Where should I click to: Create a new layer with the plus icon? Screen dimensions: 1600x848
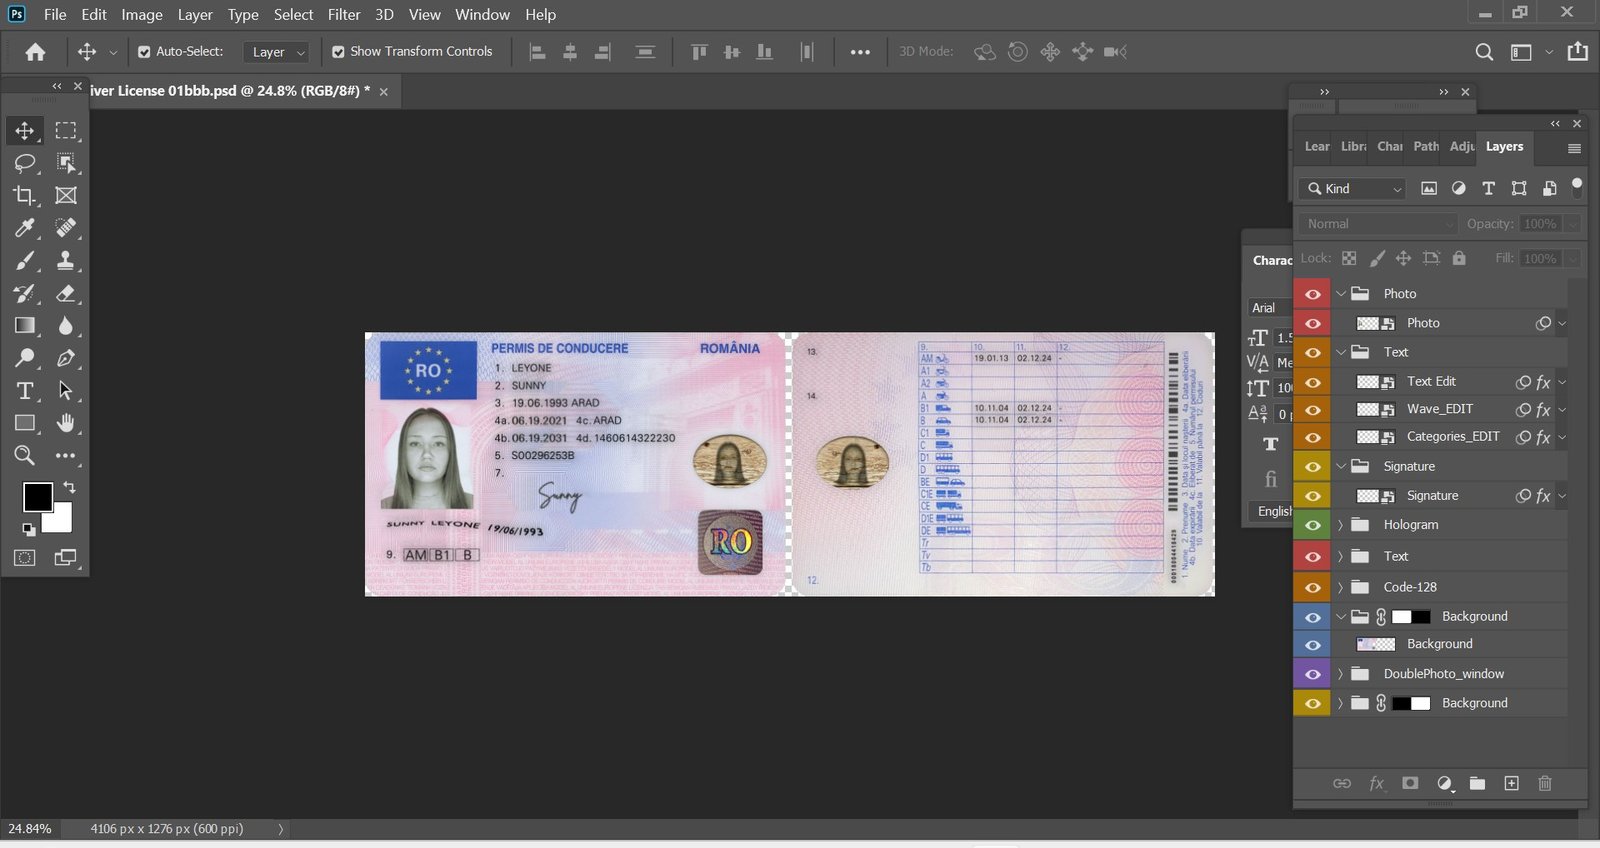pos(1511,784)
